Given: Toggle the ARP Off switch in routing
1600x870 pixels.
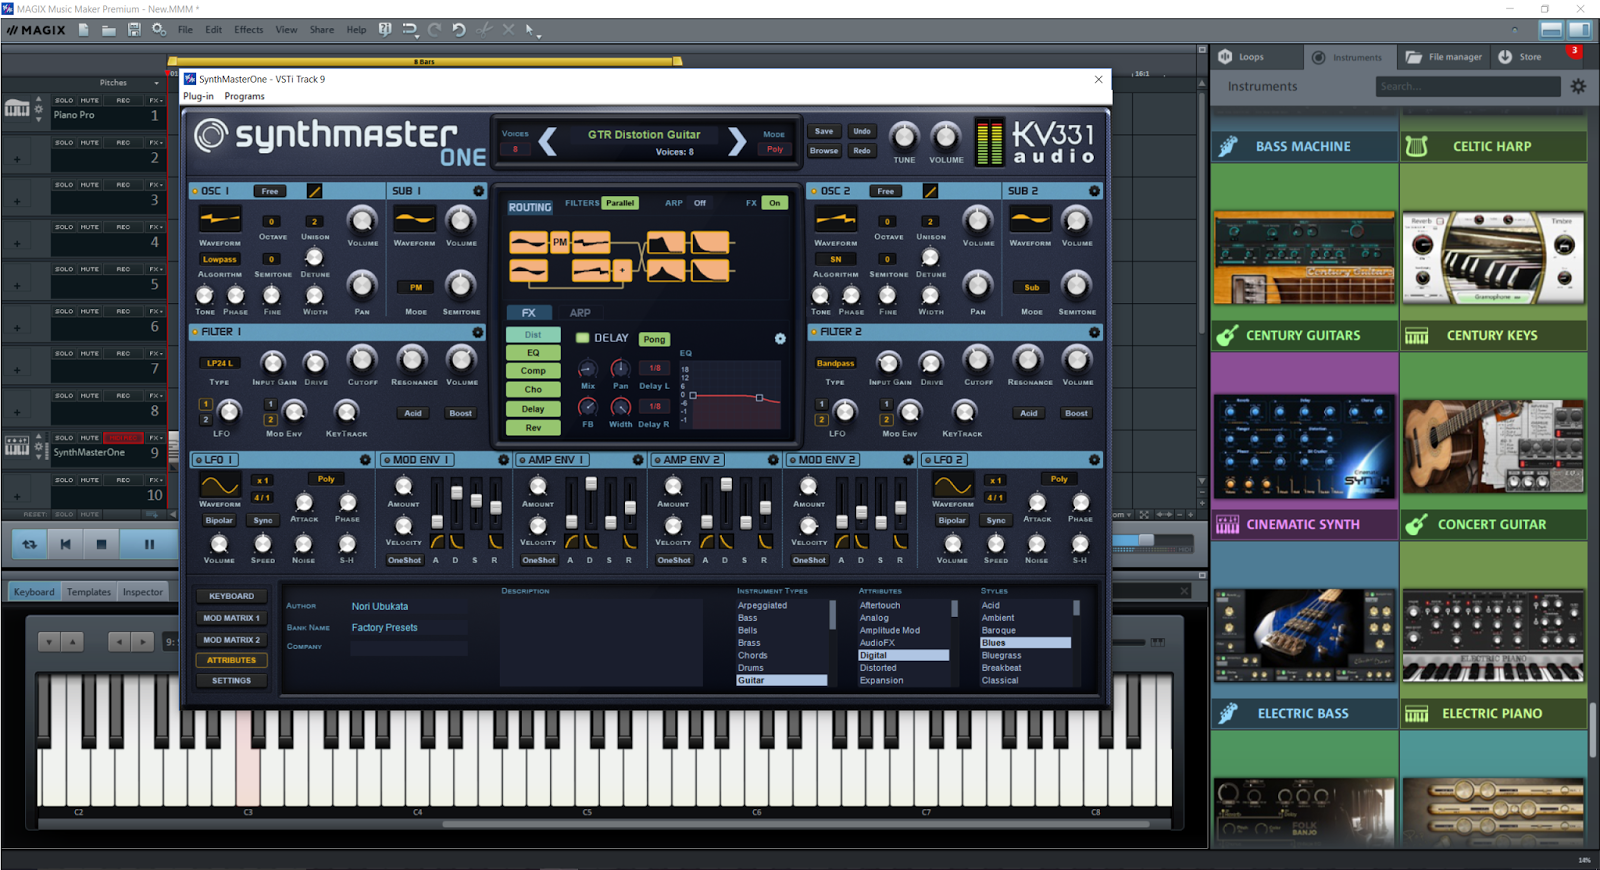Looking at the screenshot, I should coord(700,203).
